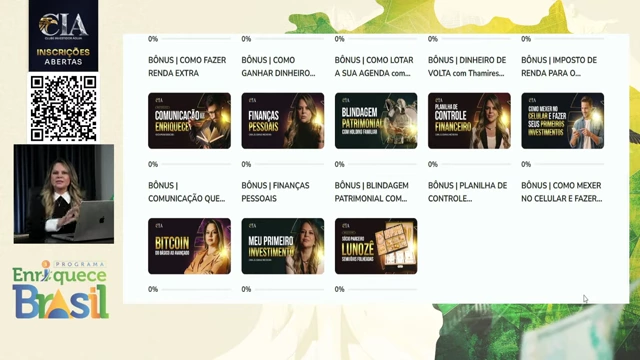640x360 pixels.
Task: Click the title 'BÔNUS | FINANÇAS PESSOAIS'
Action: coord(276,192)
